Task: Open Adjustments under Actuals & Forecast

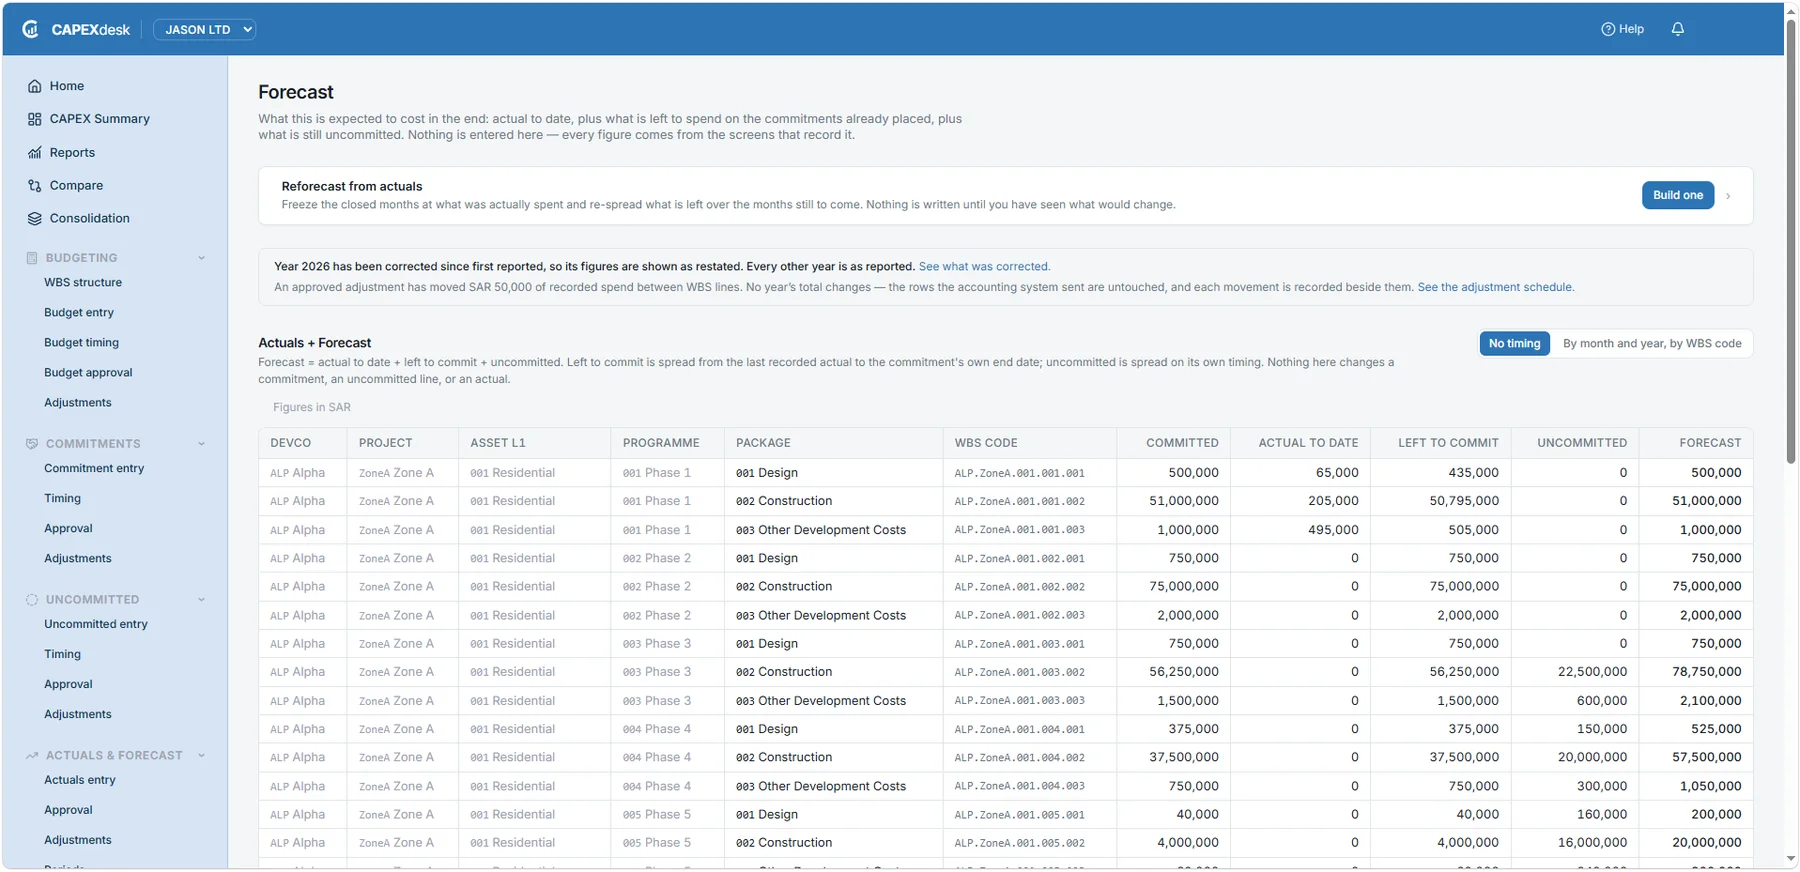Action: point(78,841)
